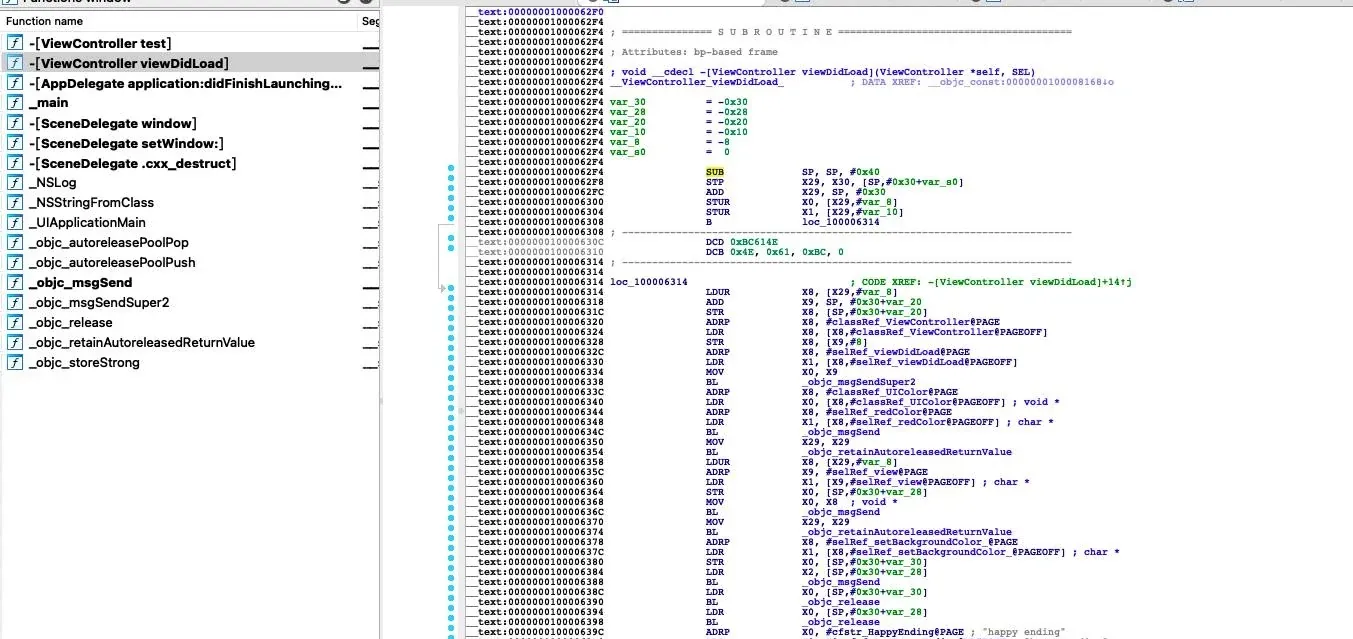Image resolution: width=1353 pixels, height=639 pixels.
Task: Click the function icon beside _NSLog
Action: (x=15, y=183)
